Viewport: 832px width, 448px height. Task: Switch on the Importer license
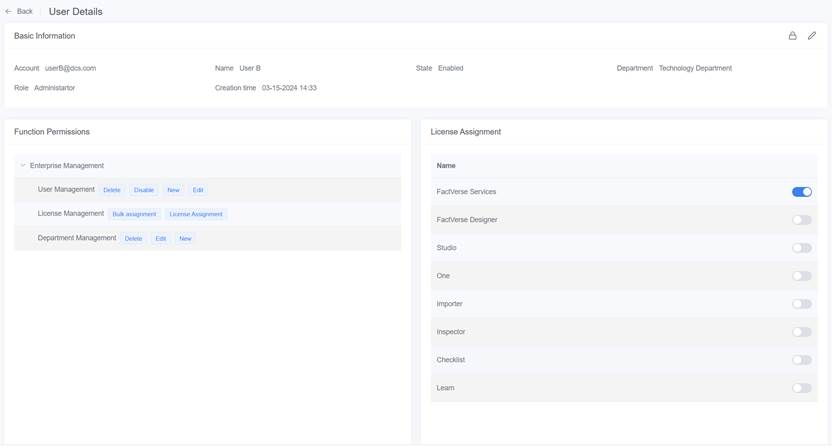[x=801, y=304]
